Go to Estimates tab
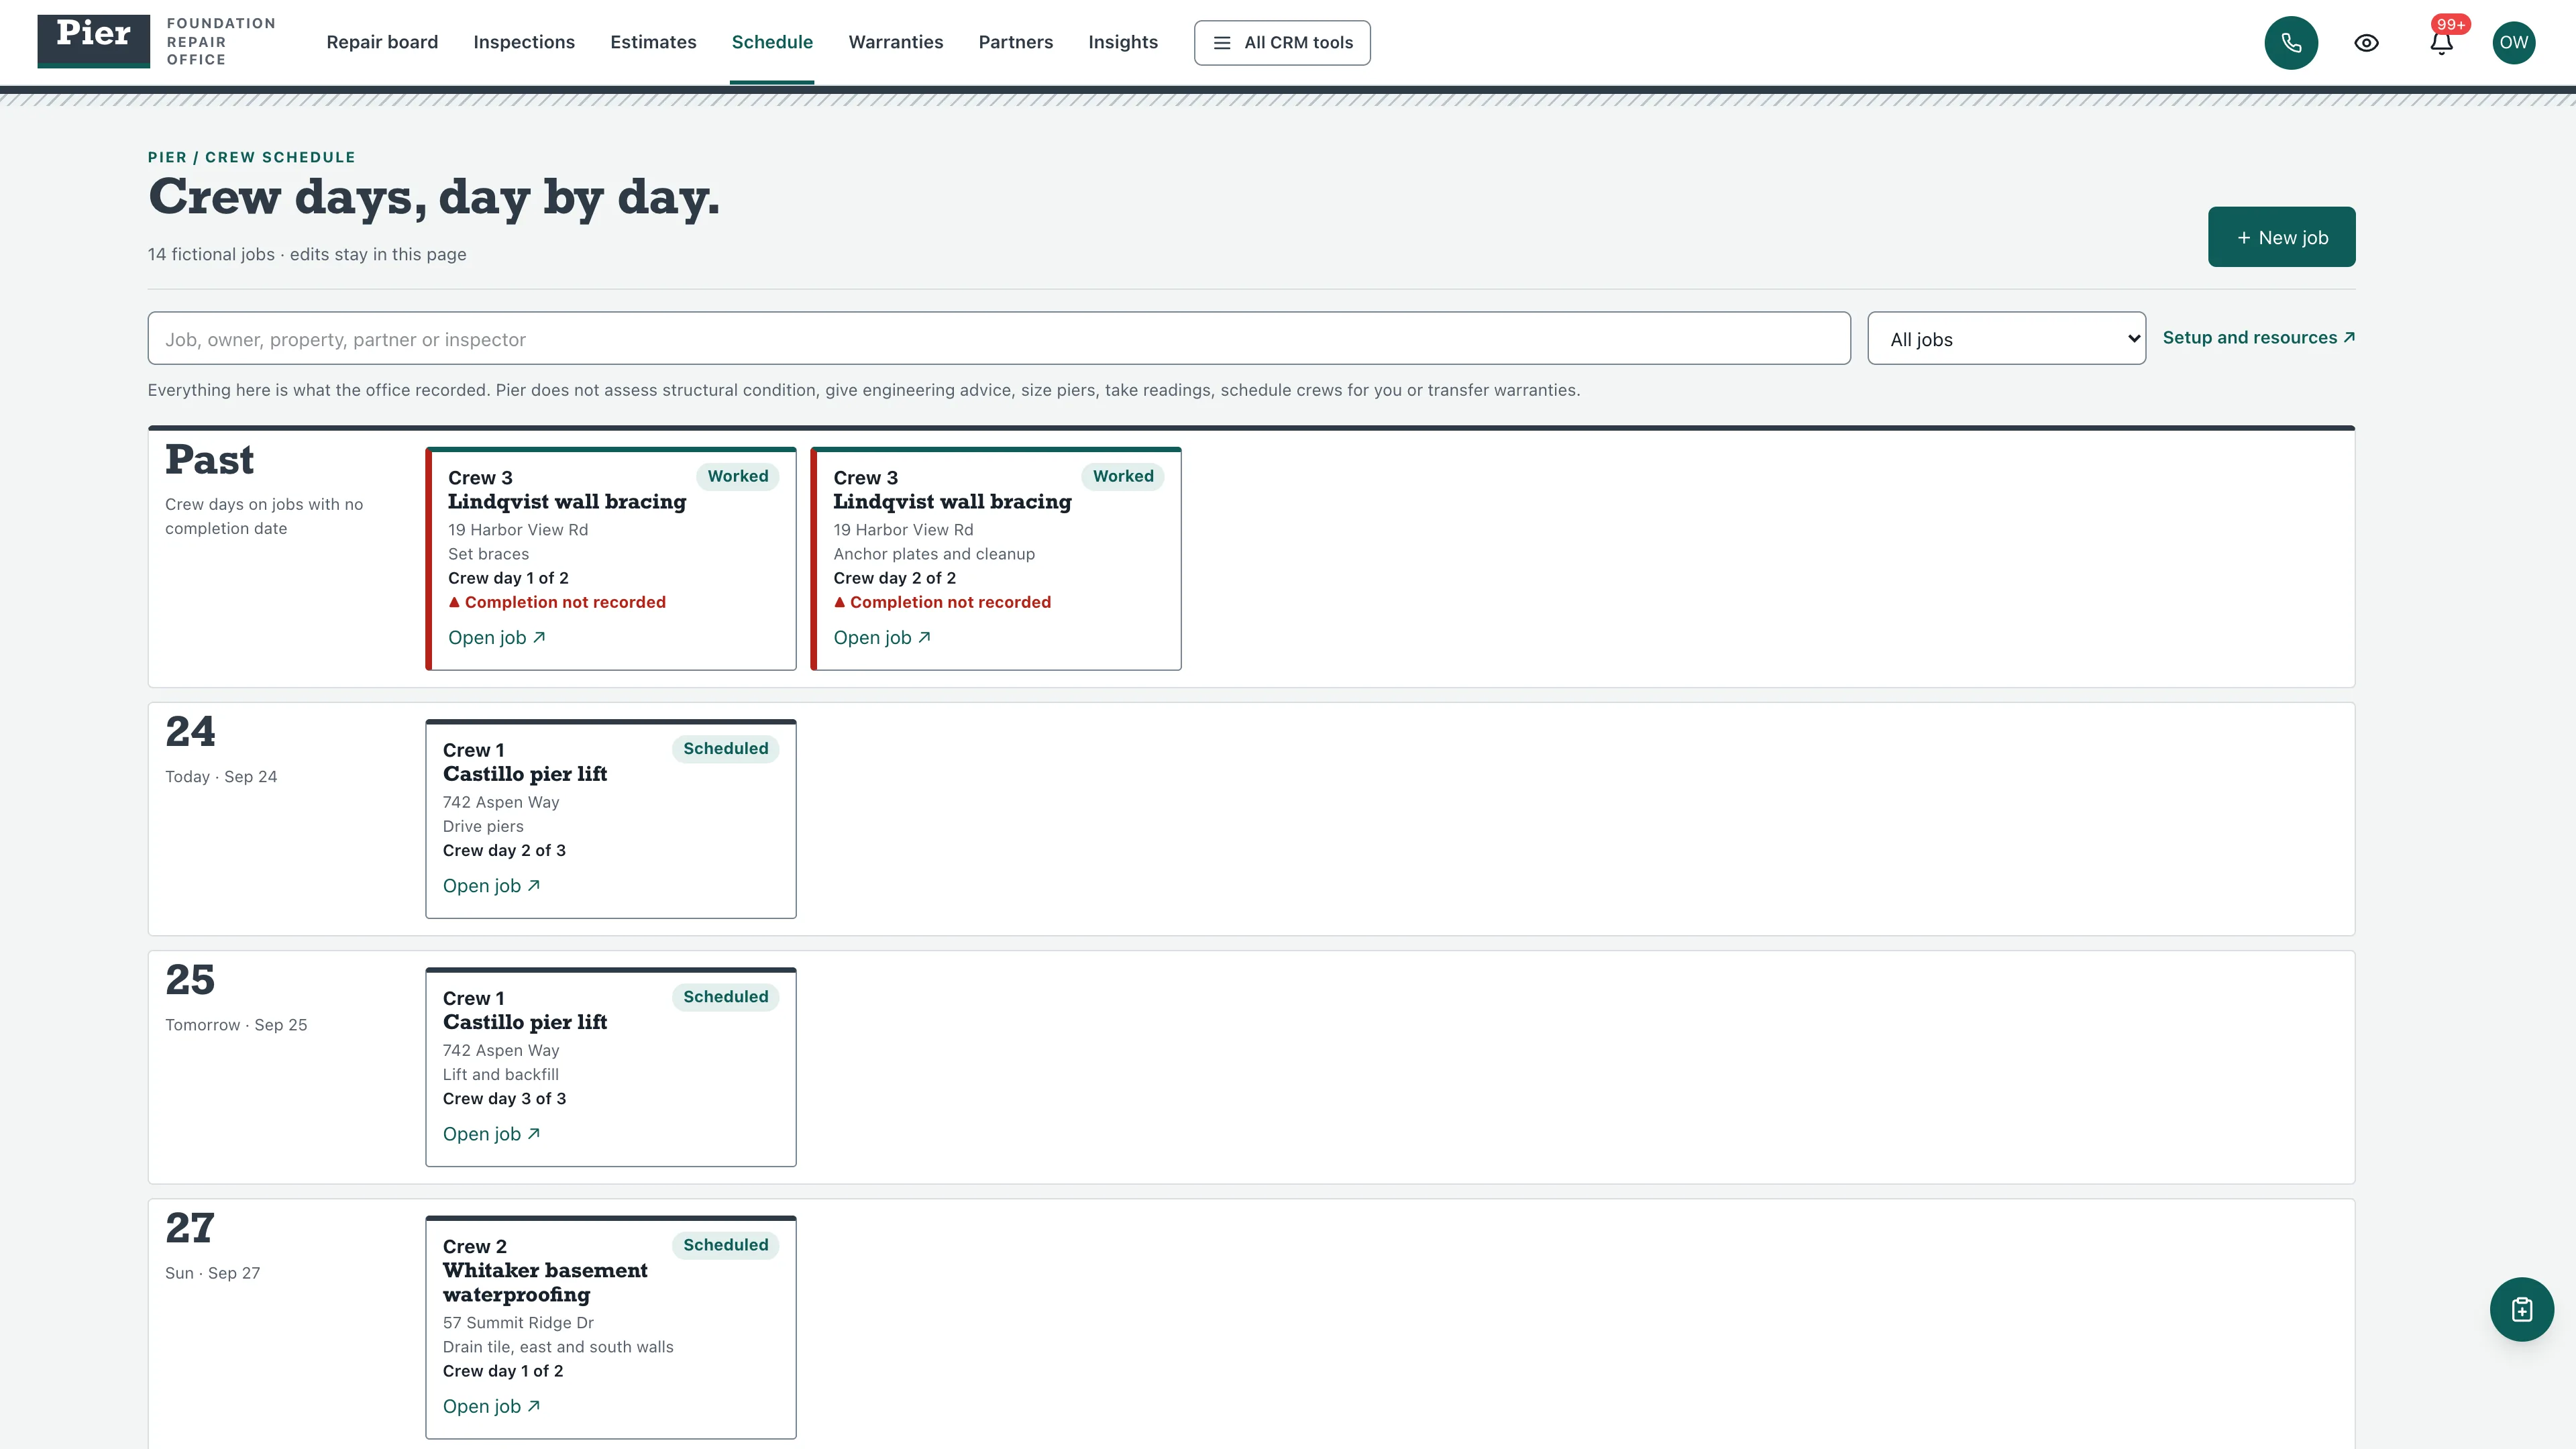 pos(653,42)
